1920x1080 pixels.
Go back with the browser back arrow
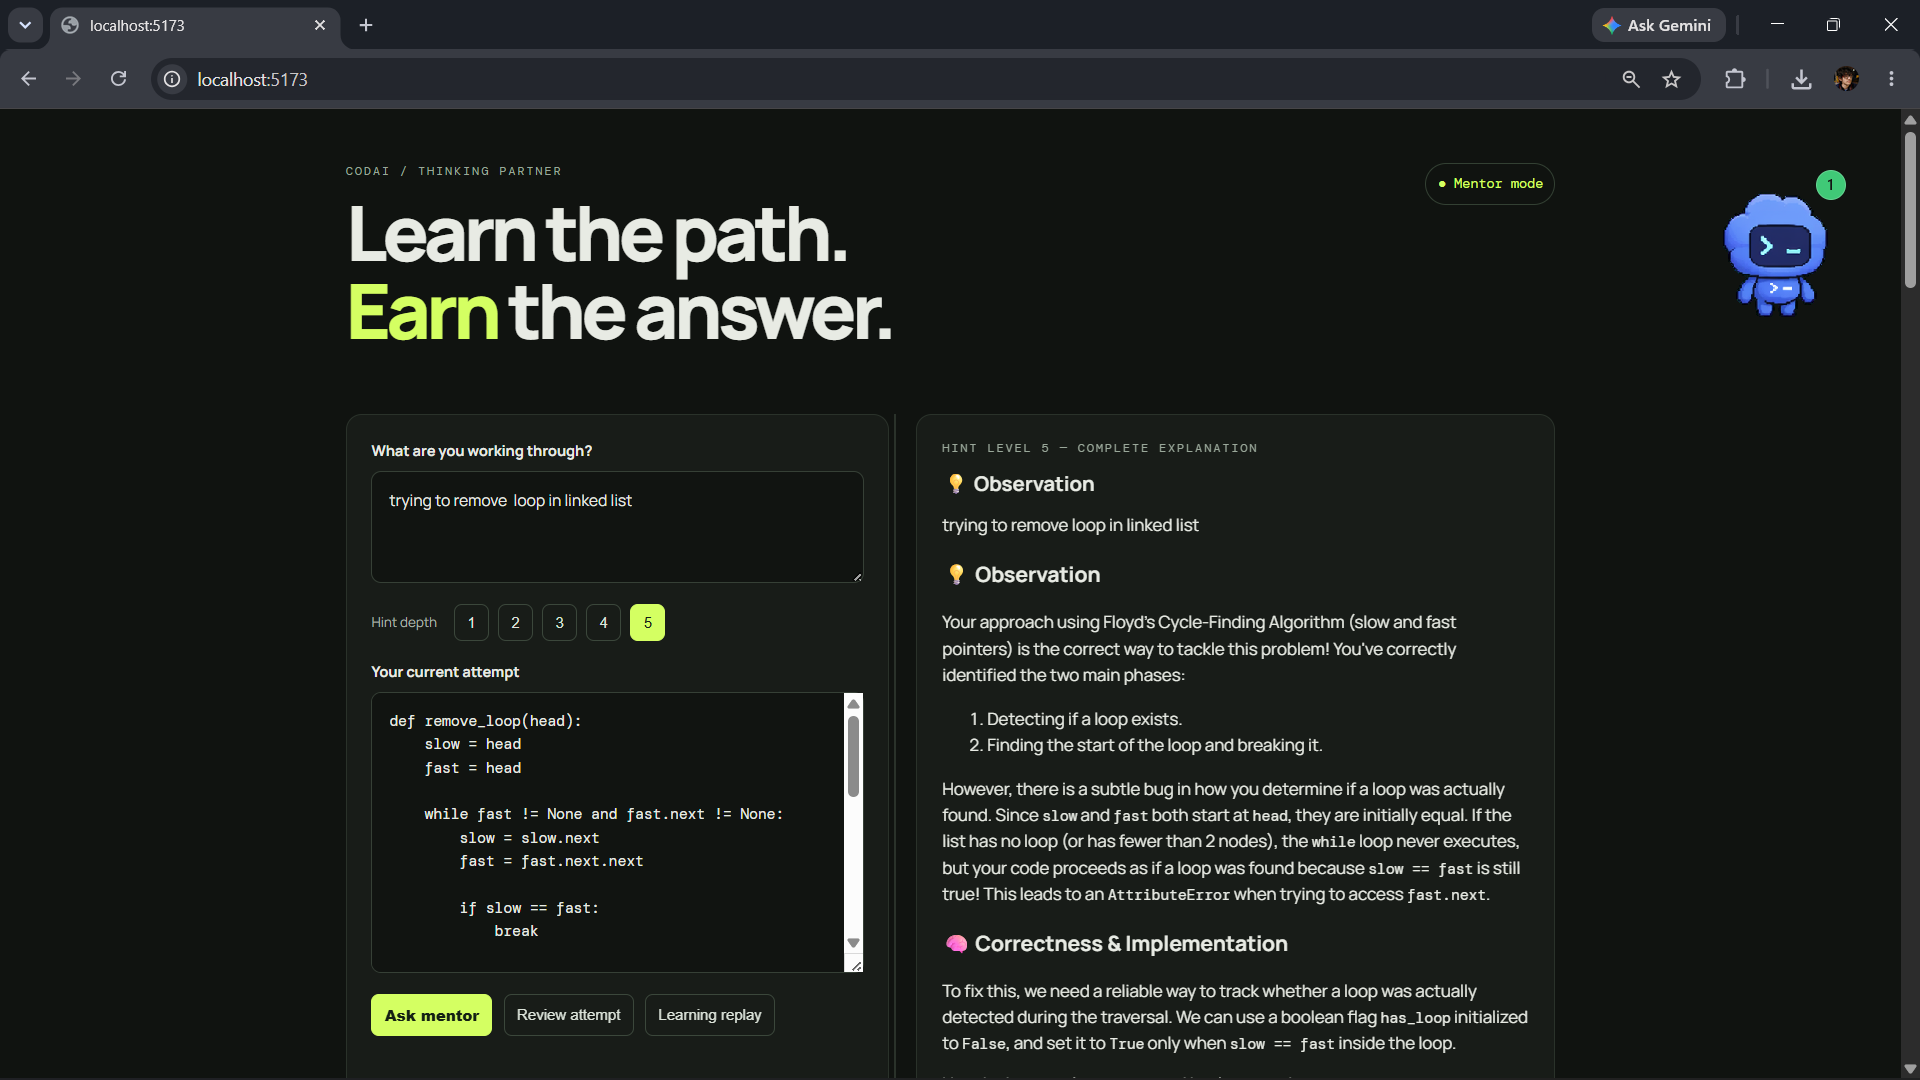pos(28,79)
